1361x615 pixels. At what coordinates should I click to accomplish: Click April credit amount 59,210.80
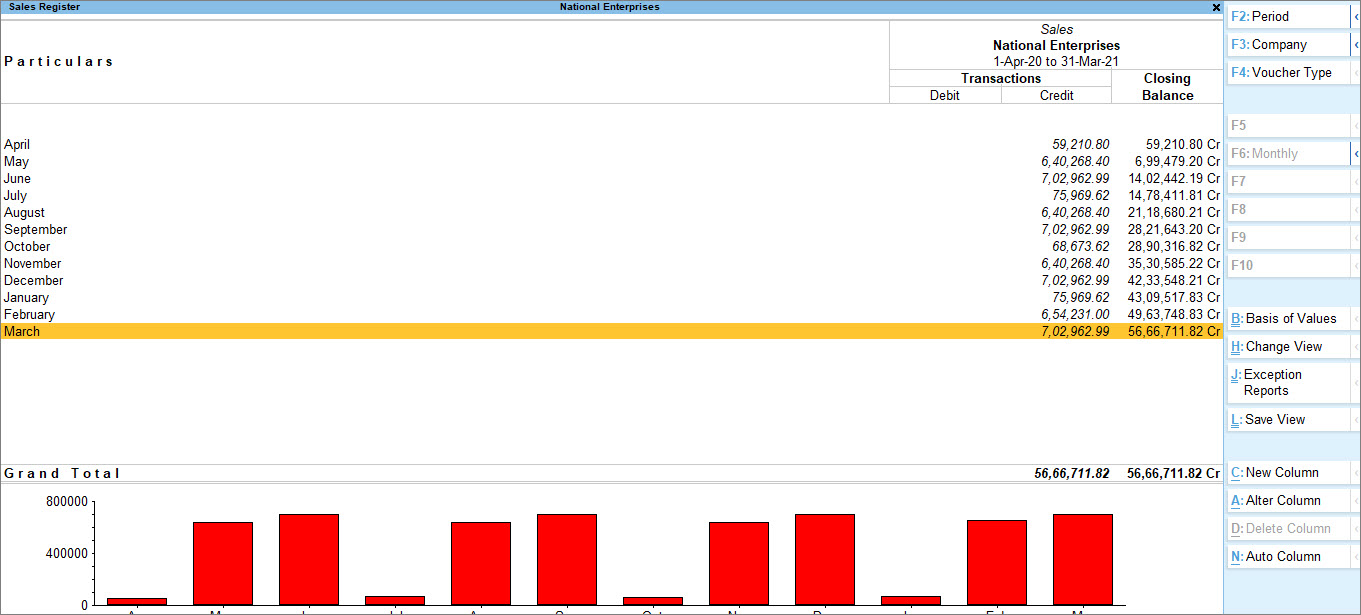(1080, 145)
